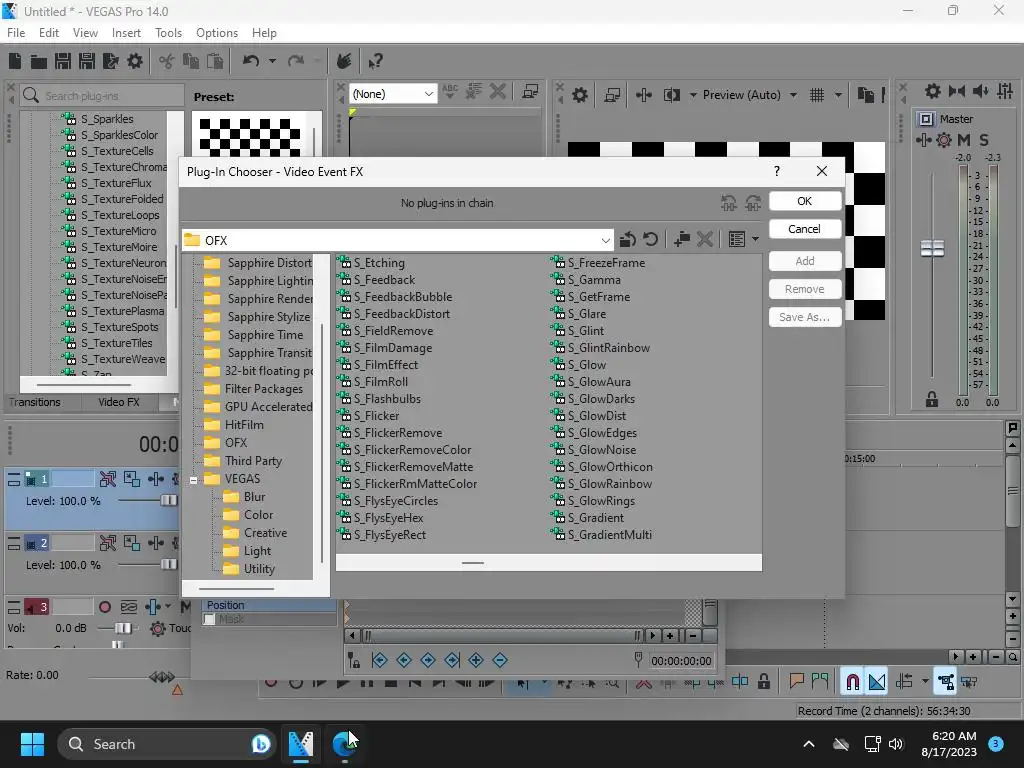Image resolution: width=1024 pixels, height=768 pixels.
Task: Click the Open project folder icon
Action: point(39,61)
